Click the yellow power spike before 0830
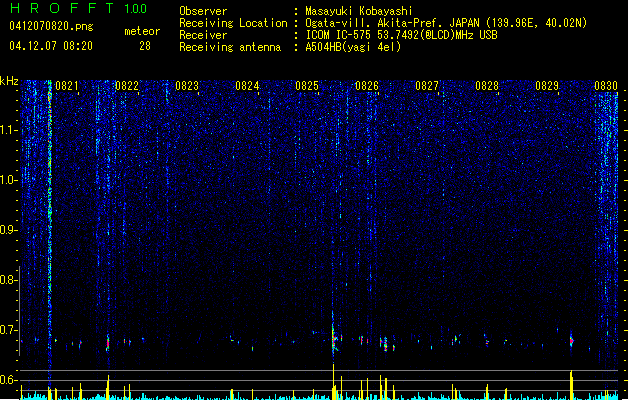The image size is (629, 400). point(571,385)
